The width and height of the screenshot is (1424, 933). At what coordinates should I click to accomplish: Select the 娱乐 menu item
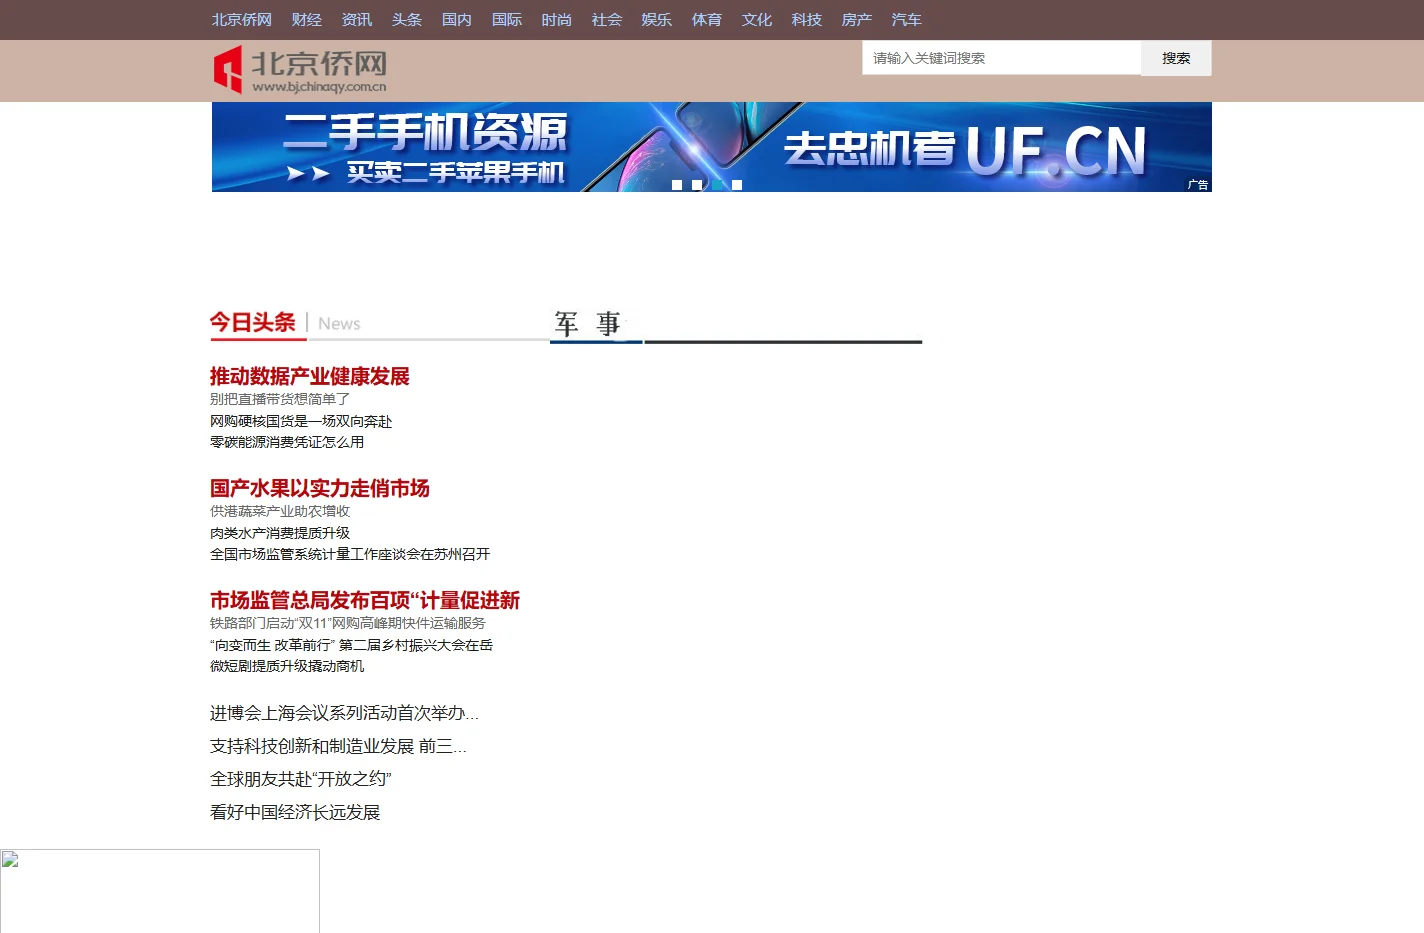click(656, 20)
